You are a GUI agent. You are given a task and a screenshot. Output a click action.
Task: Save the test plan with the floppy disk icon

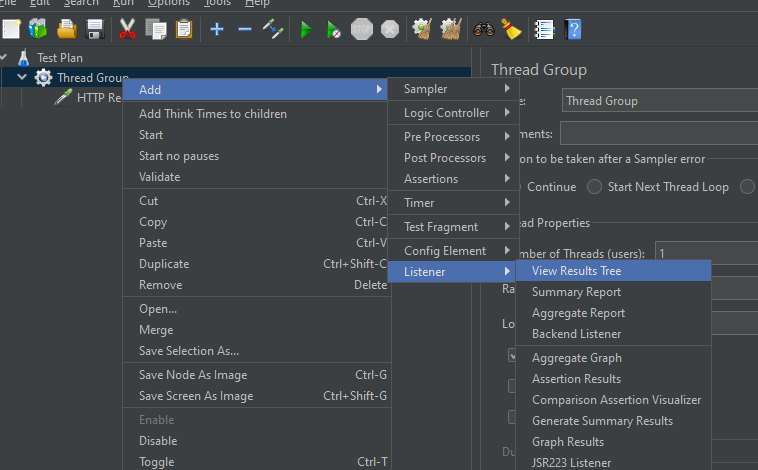click(95, 29)
